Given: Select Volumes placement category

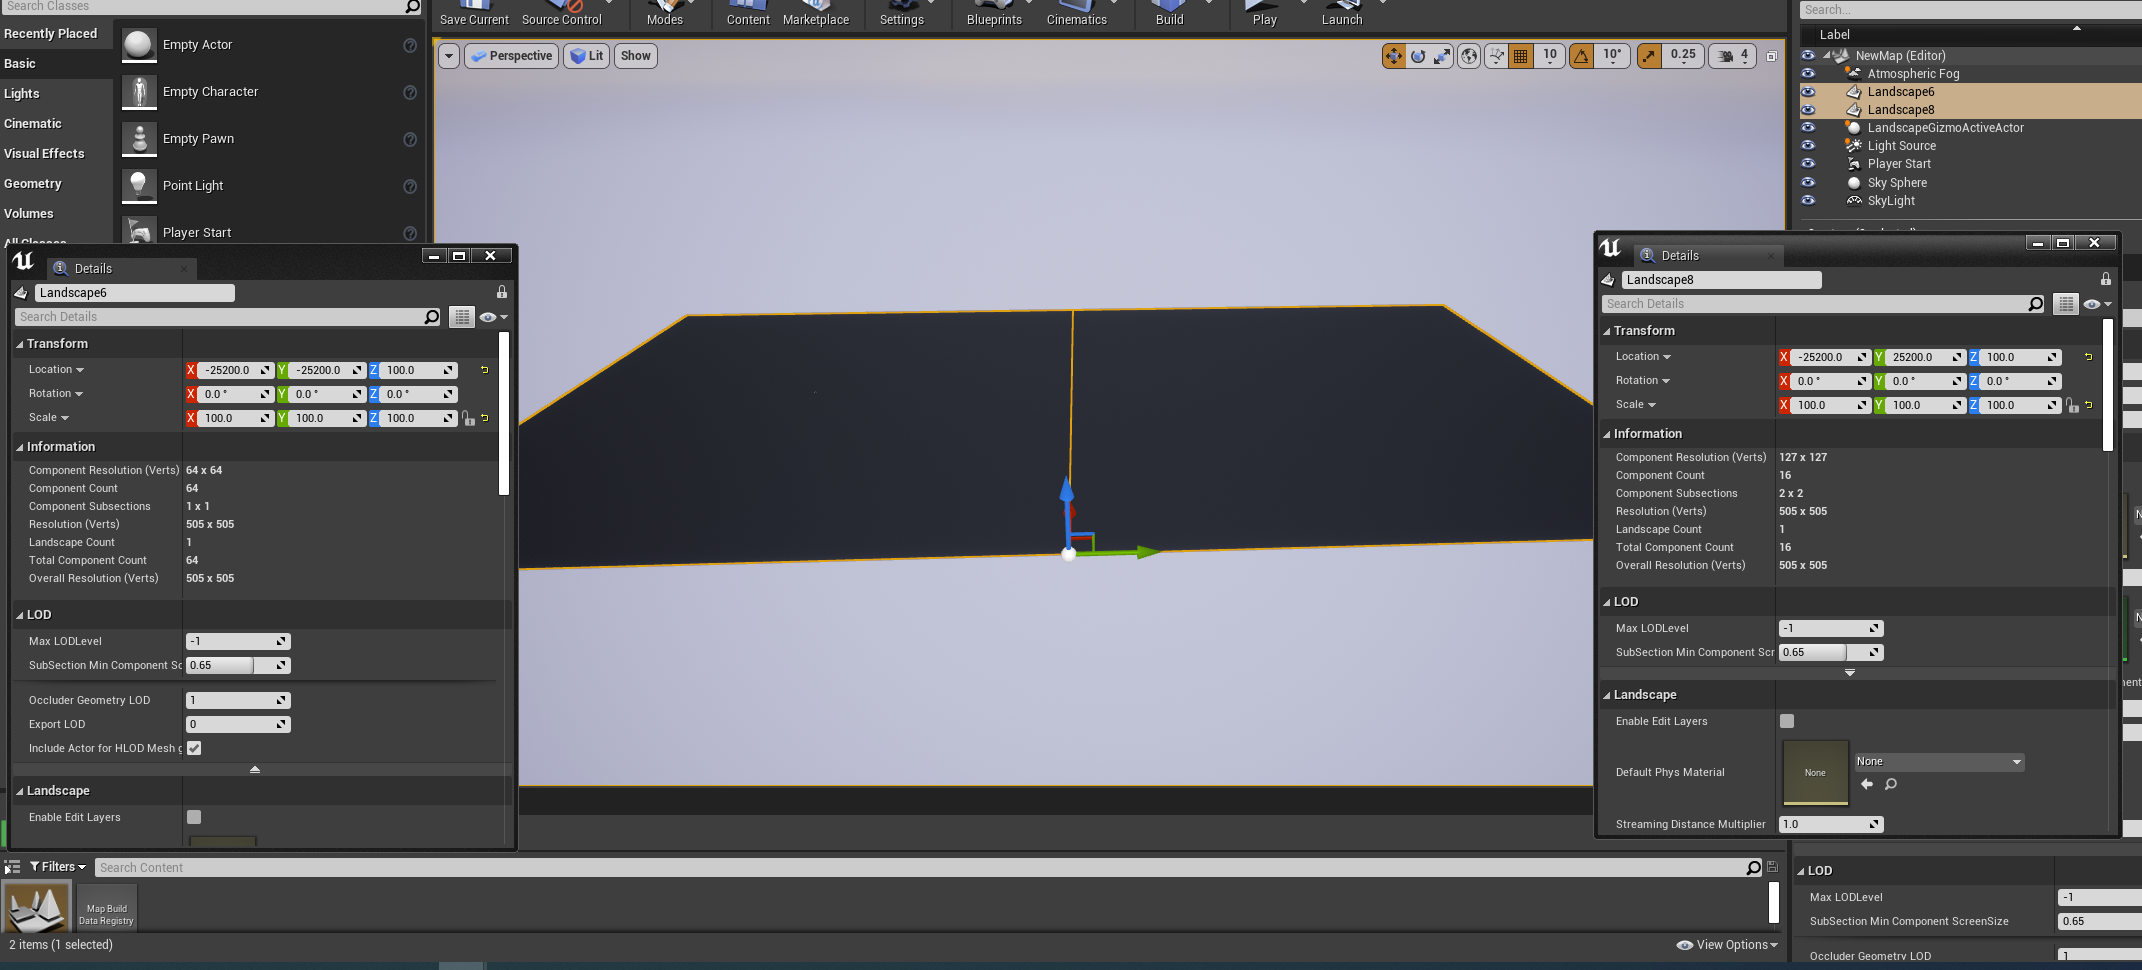Looking at the screenshot, I should 56,213.
